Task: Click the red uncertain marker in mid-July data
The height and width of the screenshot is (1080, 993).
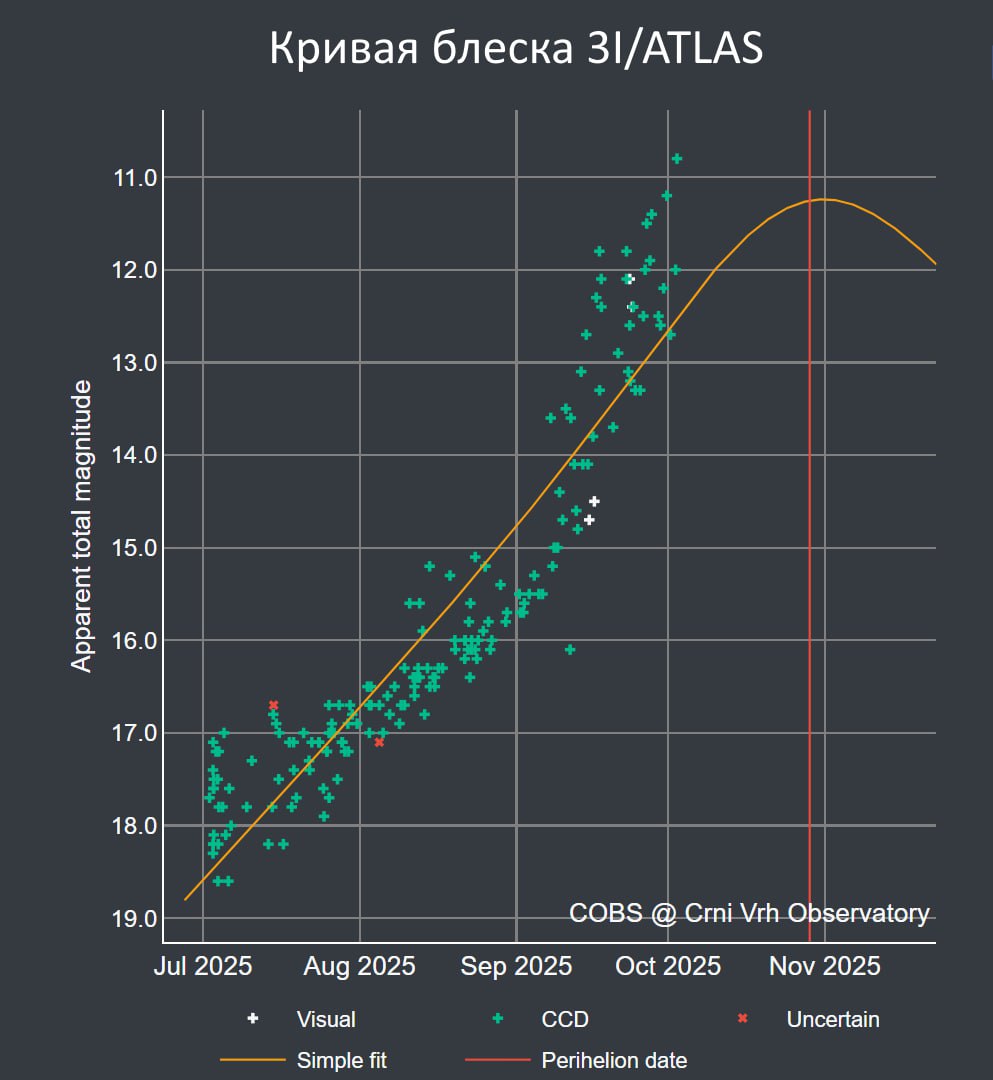Action: point(273,705)
